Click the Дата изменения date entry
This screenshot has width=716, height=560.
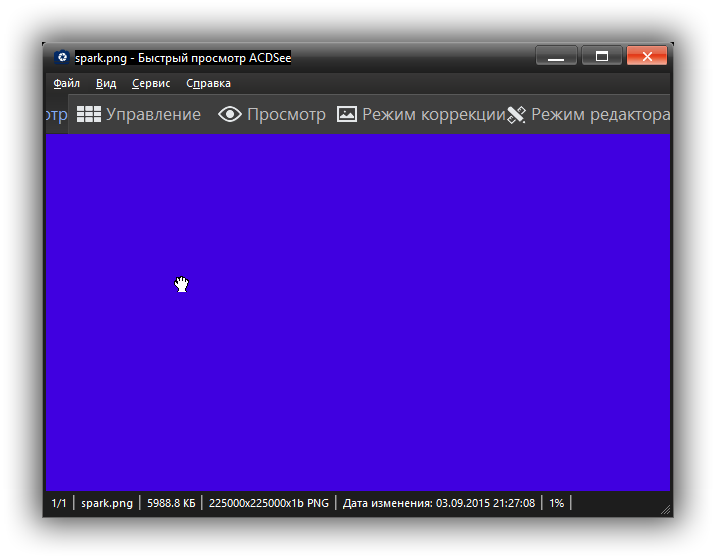tap(439, 503)
